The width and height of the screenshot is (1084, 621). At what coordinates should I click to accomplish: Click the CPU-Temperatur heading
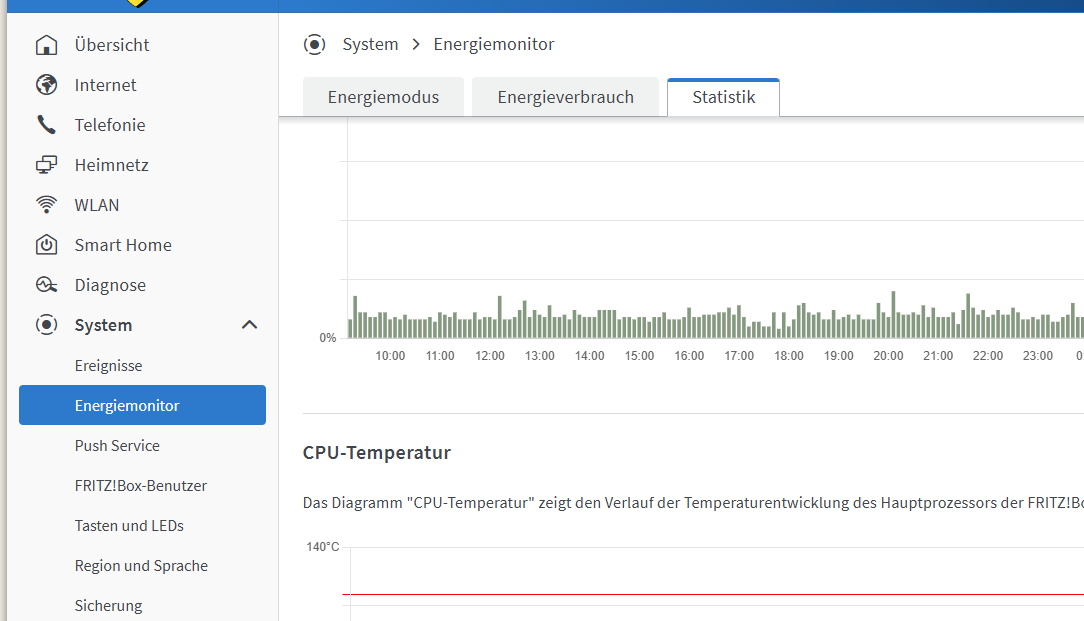click(x=377, y=453)
